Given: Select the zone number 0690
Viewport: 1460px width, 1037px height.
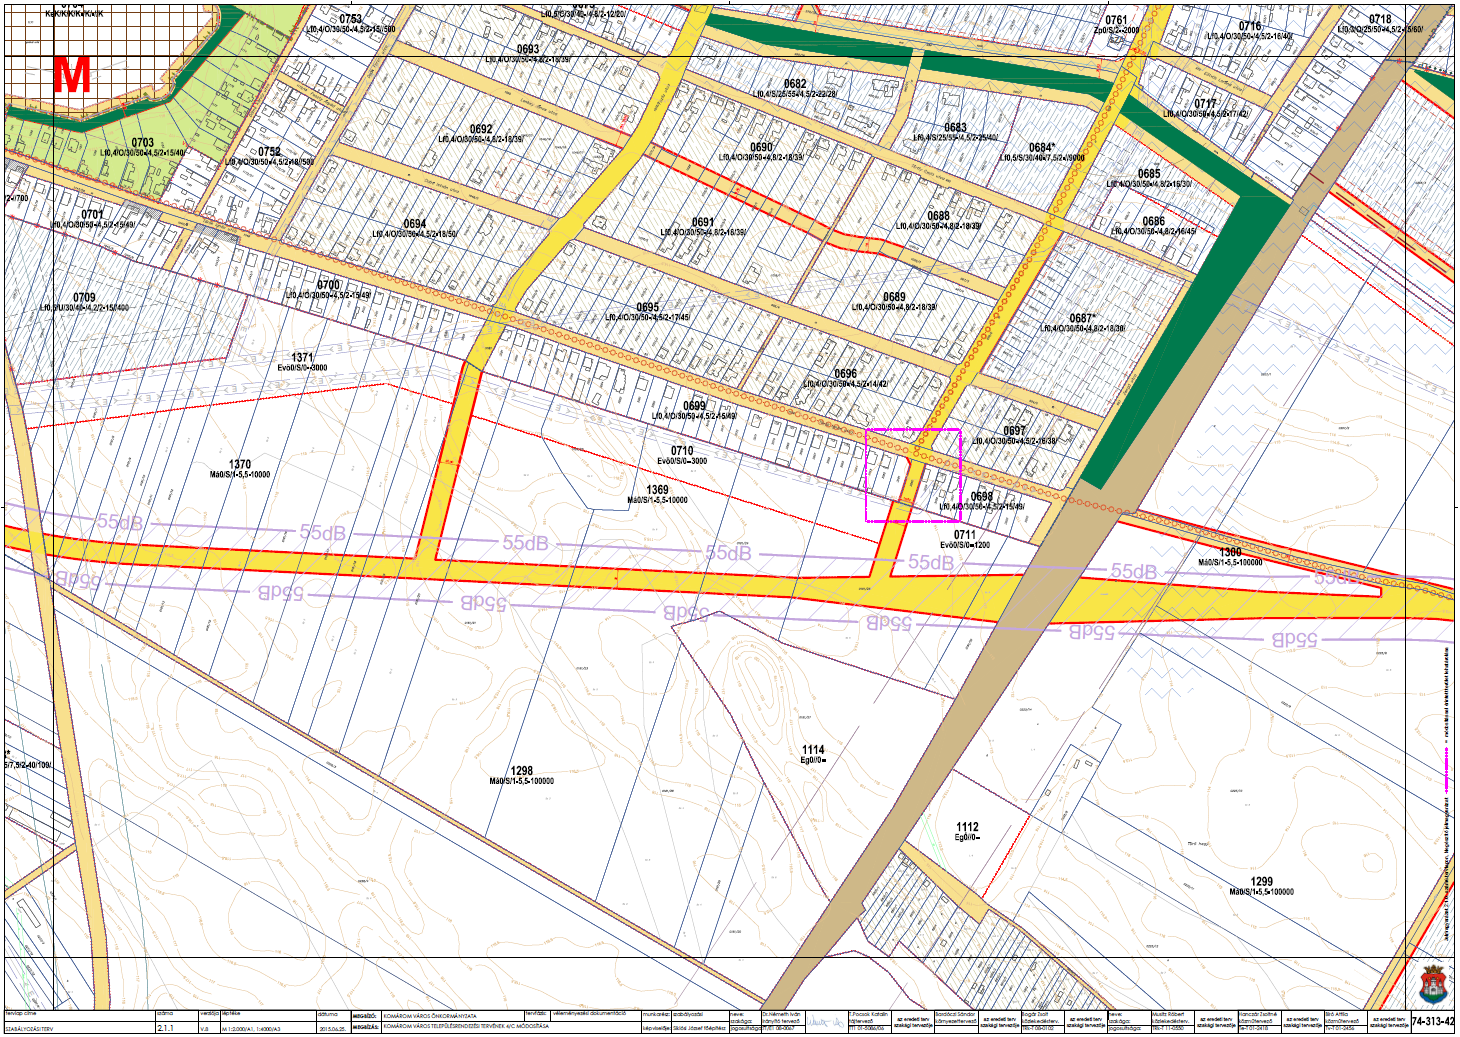Looking at the screenshot, I should tap(761, 147).
